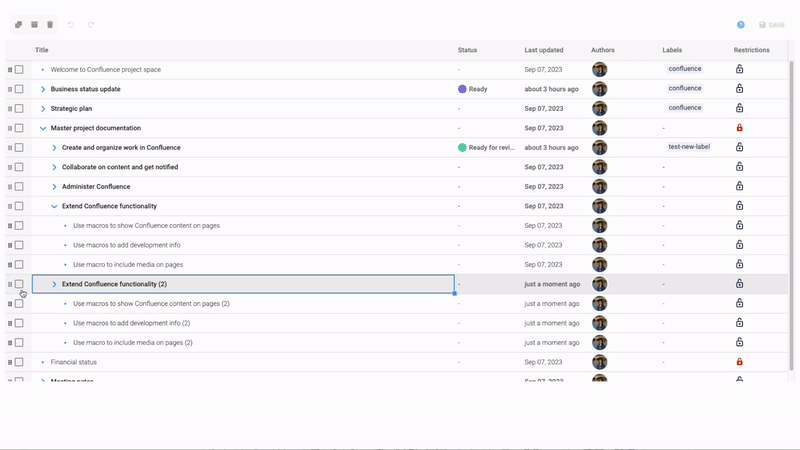Click the undo arrow icon
This screenshot has width=800, height=450.
pyautogui.click(x=71, y=24)
